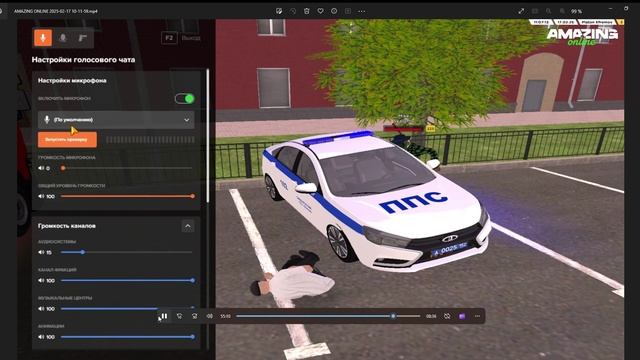Click the faction channel volume slider
The width and height of the screenshot is (640, 360).
click(127, 280)
